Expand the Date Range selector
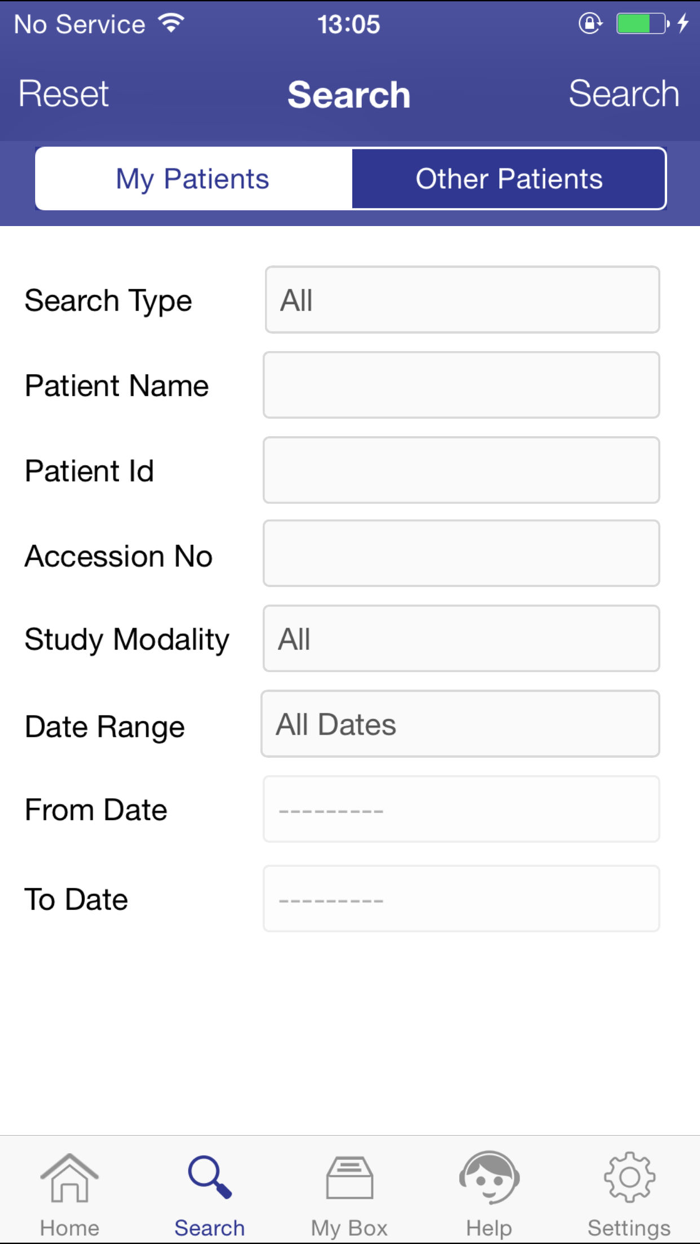The width and height of the screenshot is (700, 1244). click(461, 724)
